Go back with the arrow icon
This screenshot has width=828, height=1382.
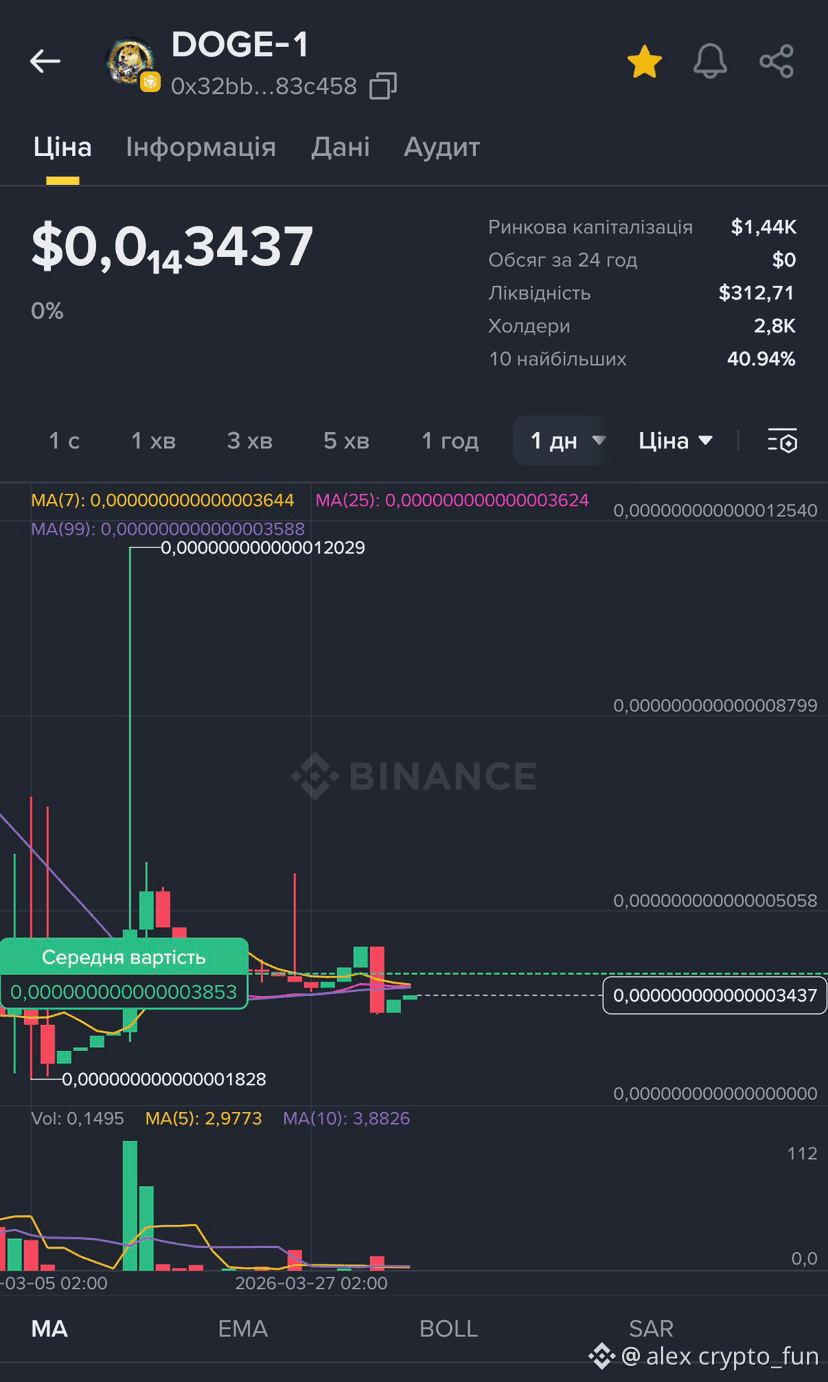pyautogui.click(x=45, y=61)
